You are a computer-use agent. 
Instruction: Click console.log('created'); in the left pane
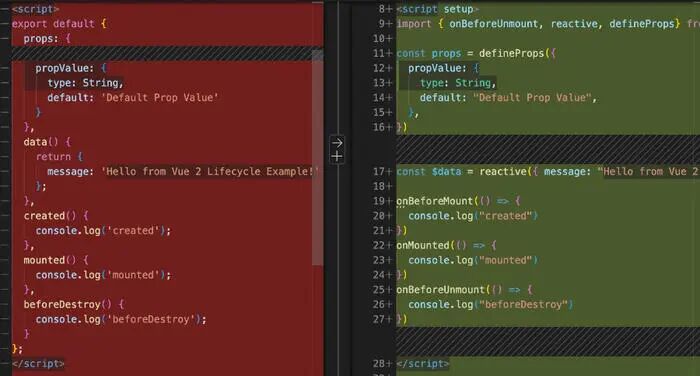coord(103,230)
